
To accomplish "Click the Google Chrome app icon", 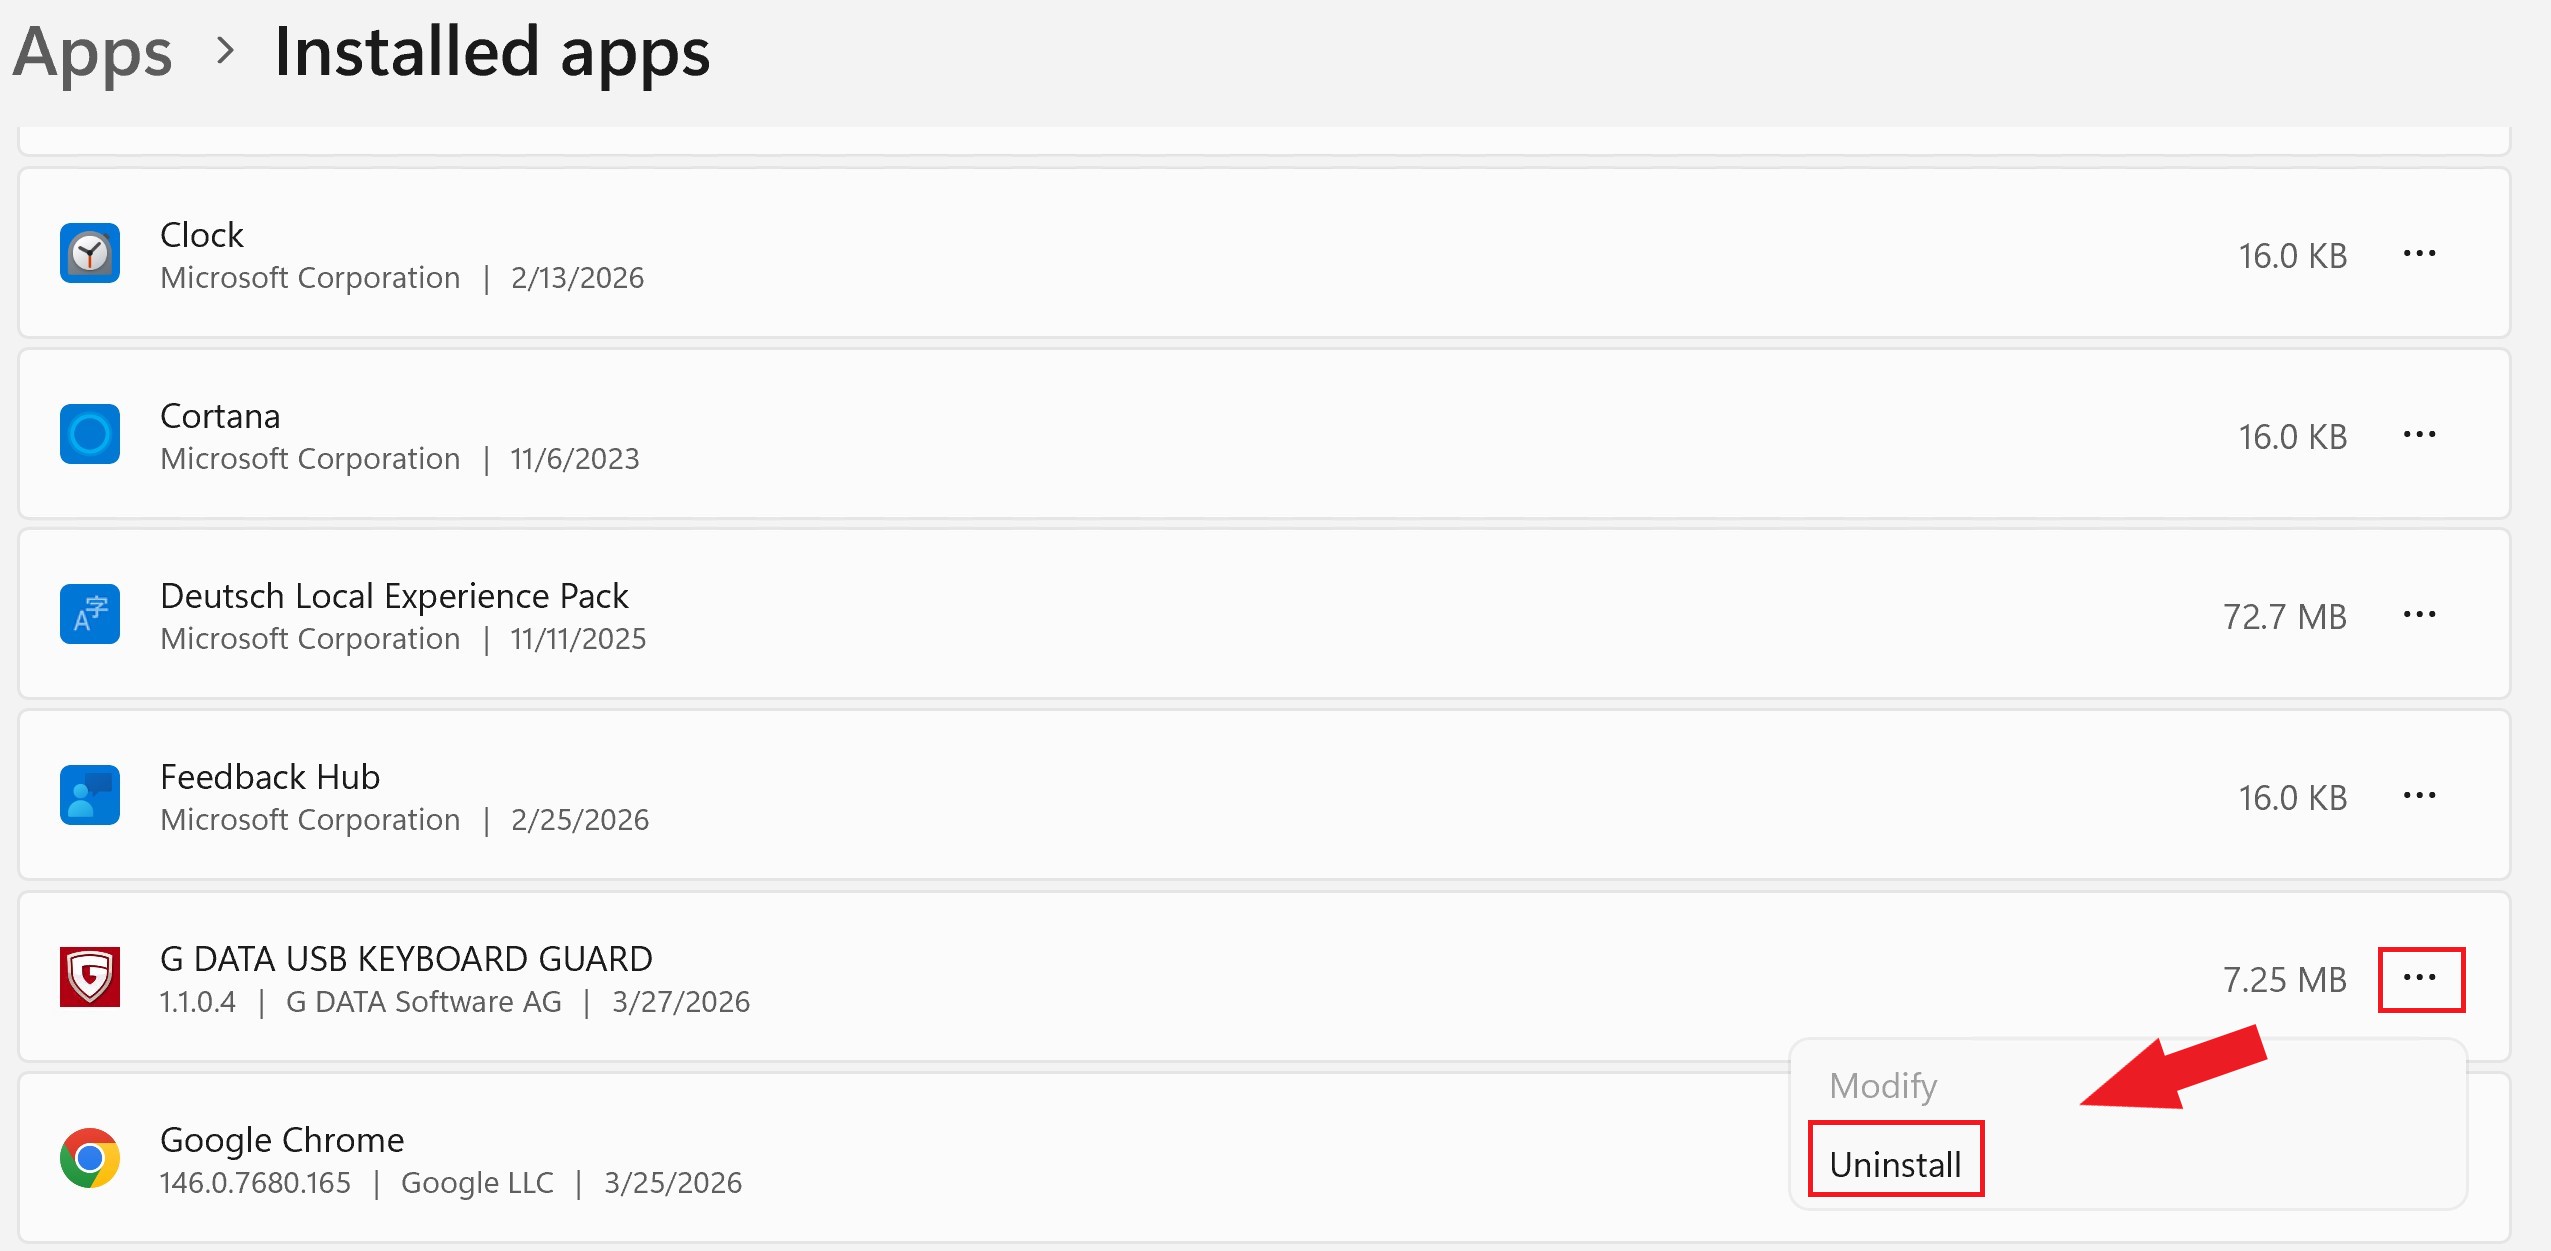I will tap(90, 1158).
